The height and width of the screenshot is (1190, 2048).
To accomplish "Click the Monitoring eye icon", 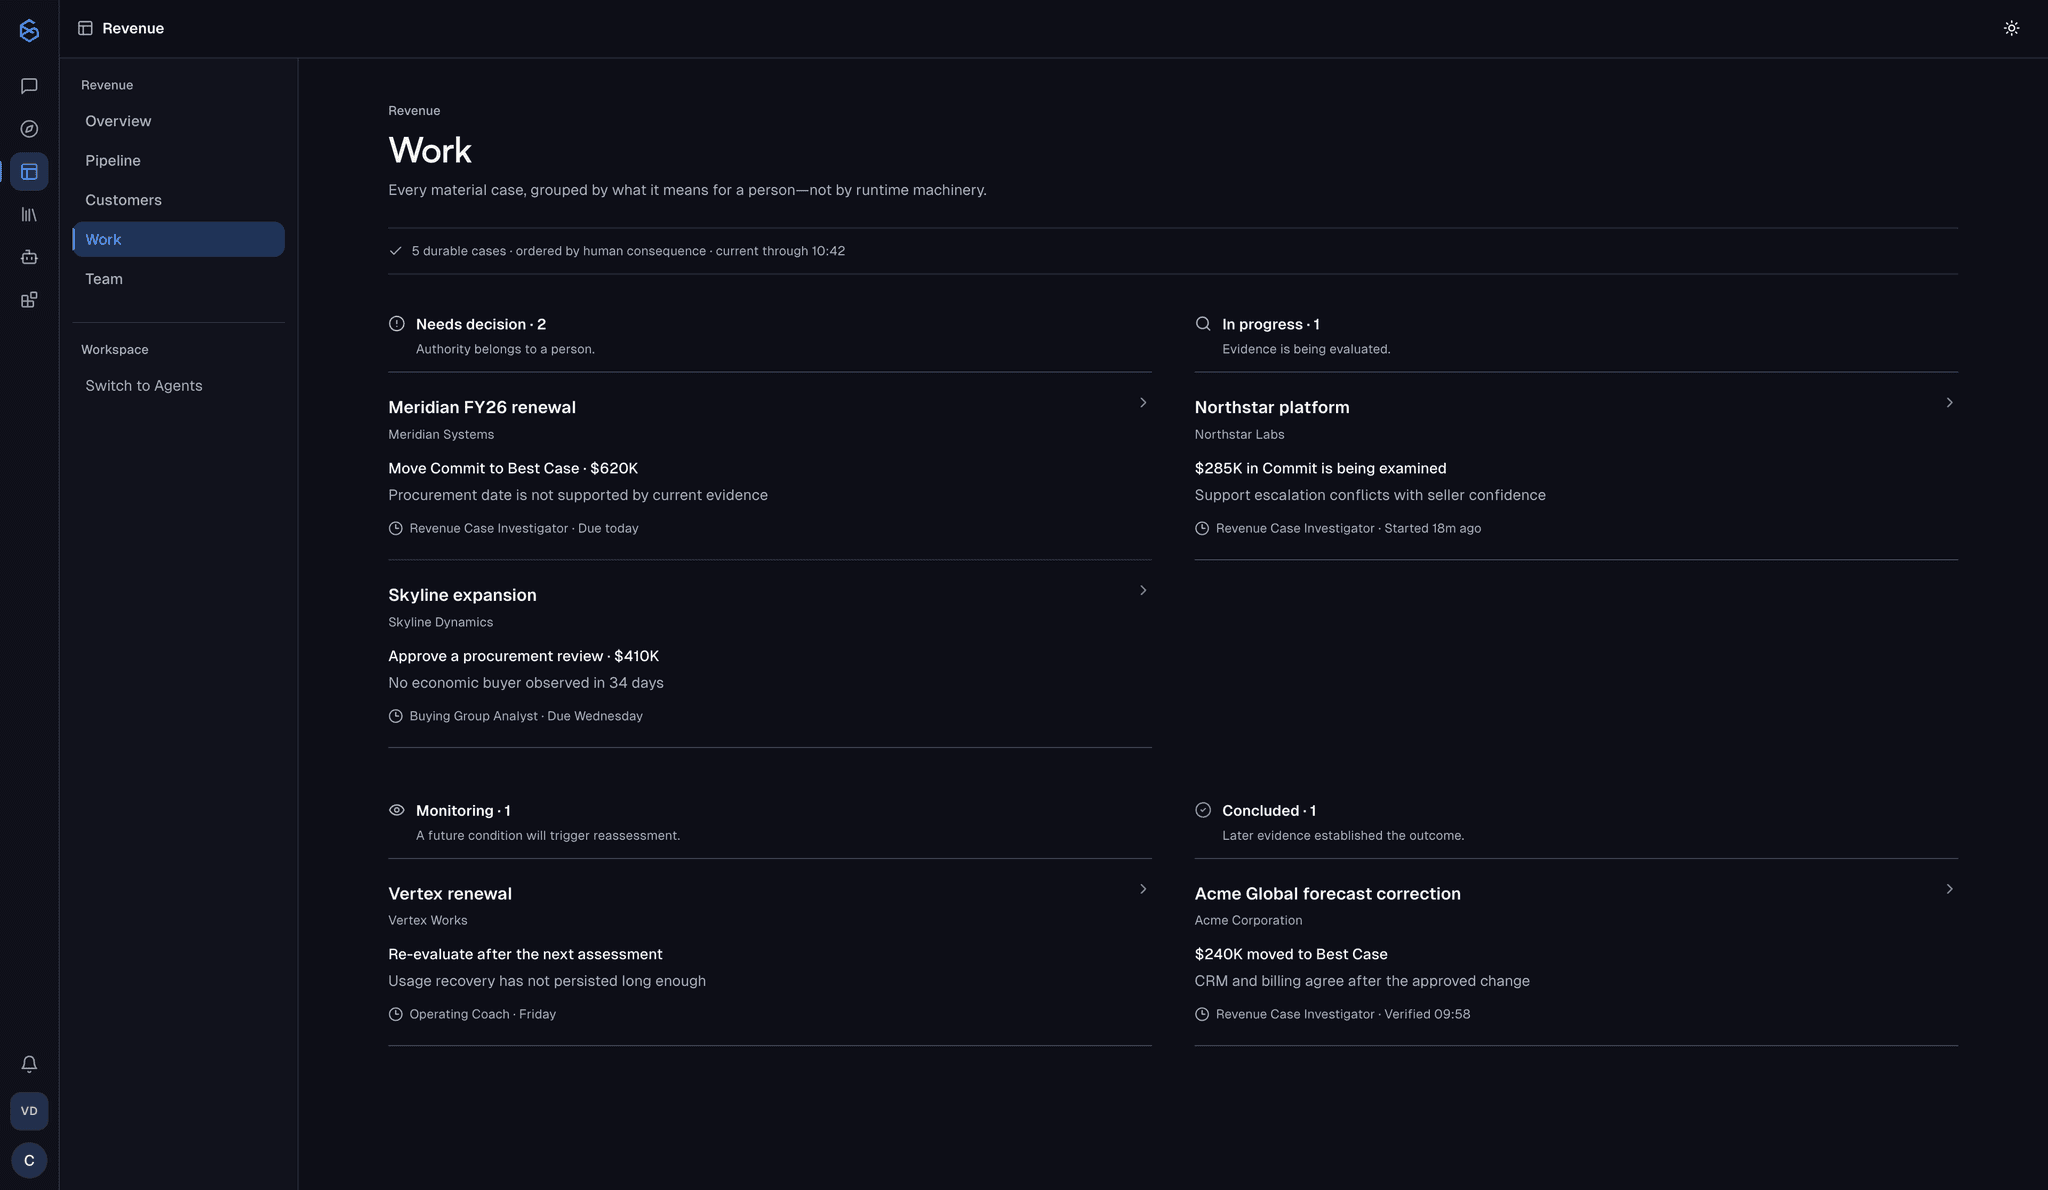I will (397, 810).
